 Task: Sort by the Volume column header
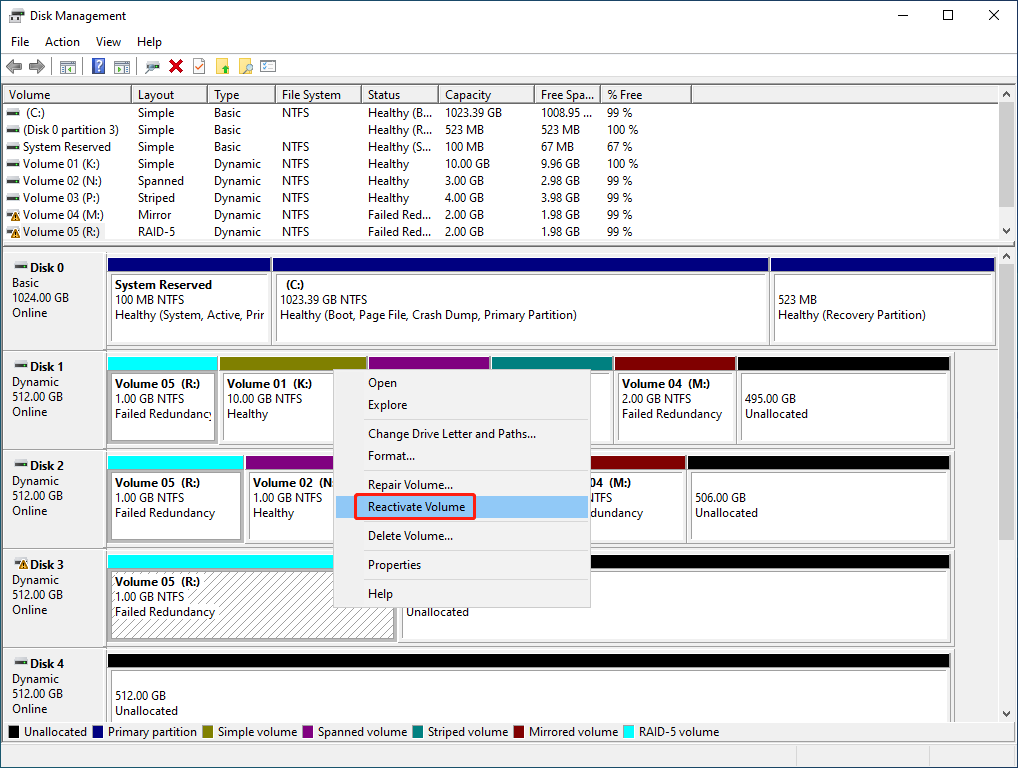(x=67, y=95)
